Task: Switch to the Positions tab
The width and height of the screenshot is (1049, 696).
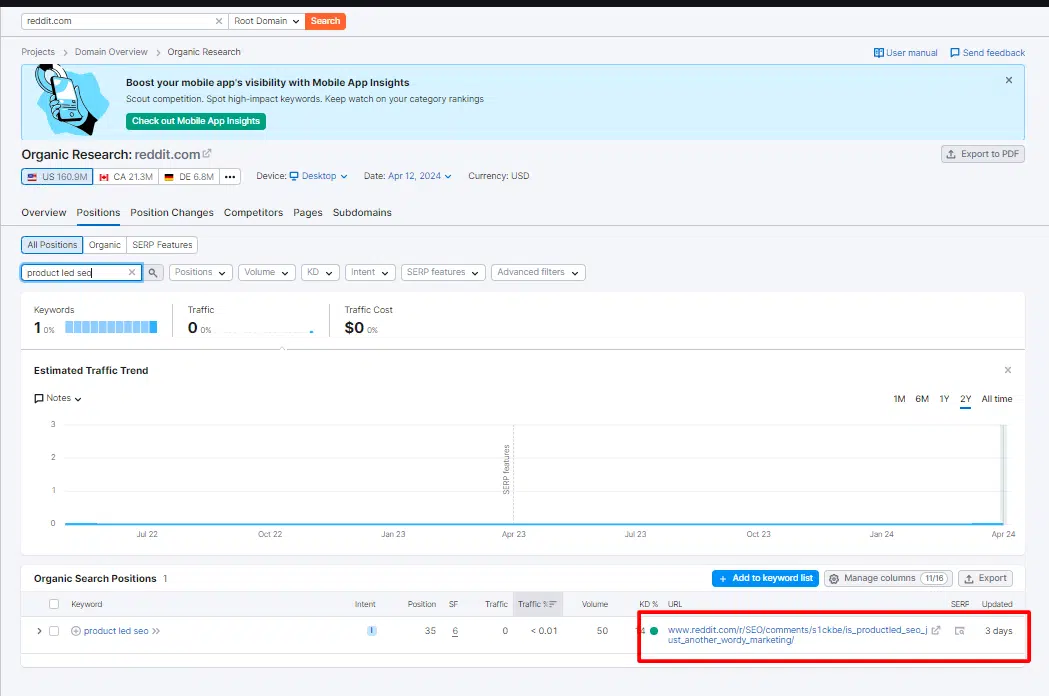Action: [98, 213]
